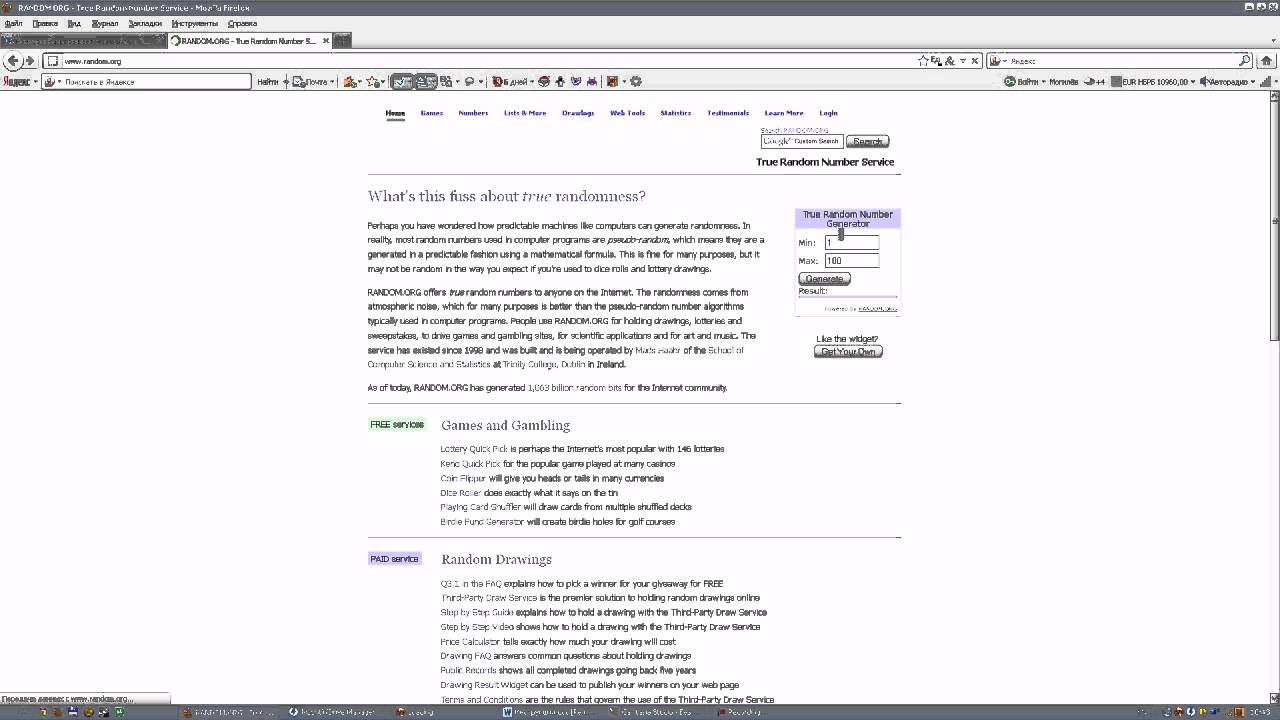Open the Lists & More navigation item
This screenshot has height=720, width=1280.
[525, 113]
